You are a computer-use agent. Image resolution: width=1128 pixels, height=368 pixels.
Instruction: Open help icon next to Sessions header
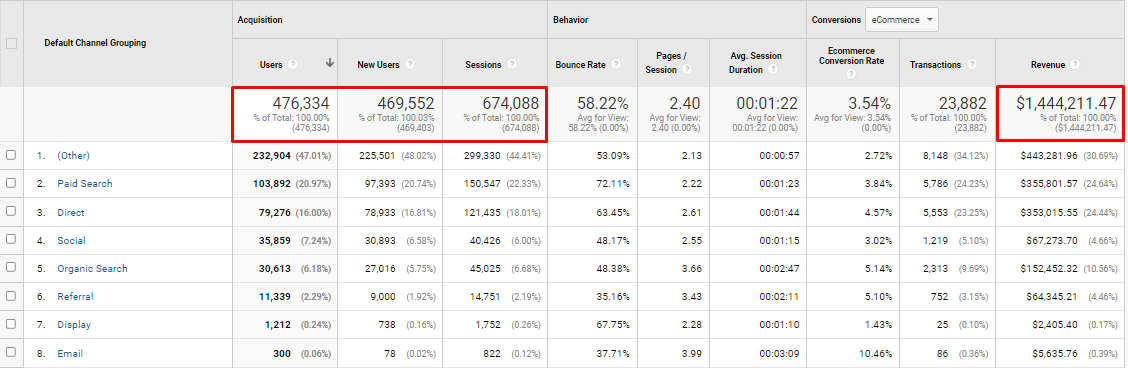511,64
